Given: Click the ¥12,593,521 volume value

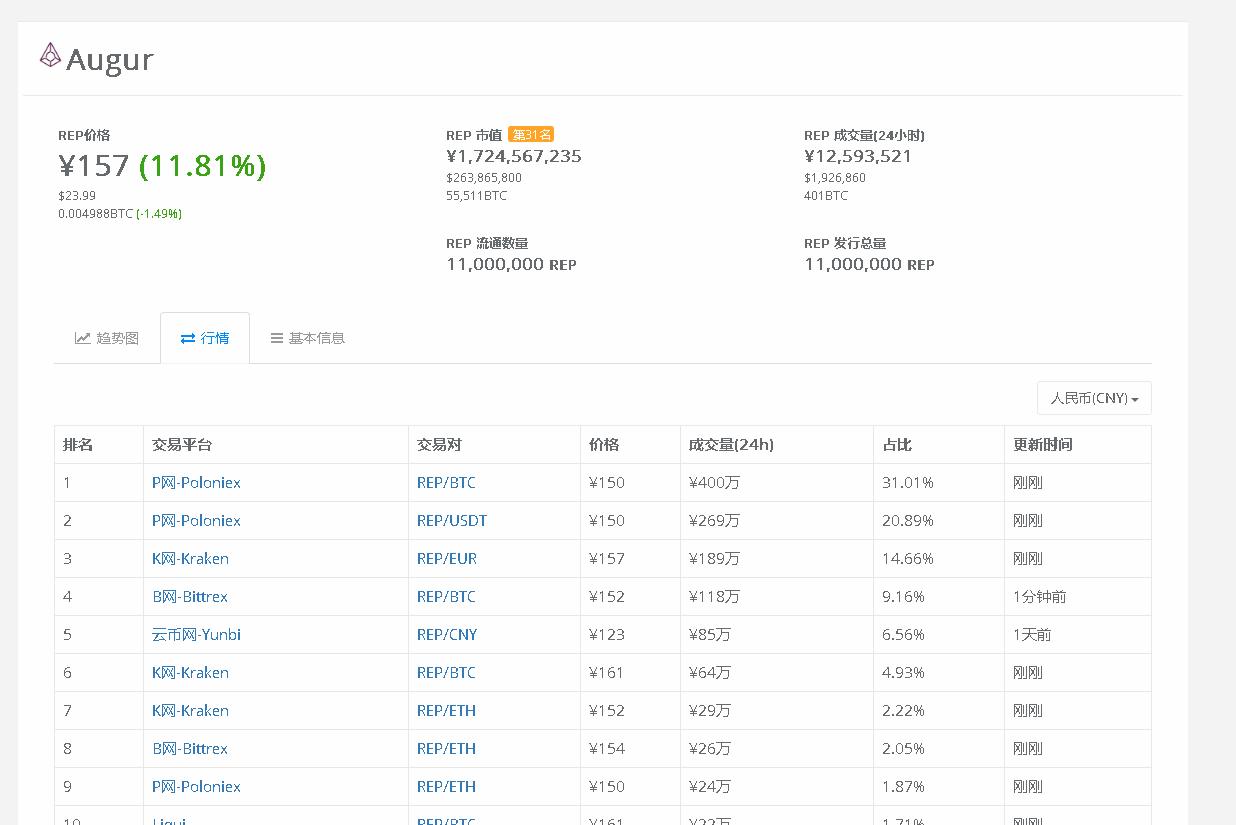Looking at the screenshot, I should (x=858, y=156).
